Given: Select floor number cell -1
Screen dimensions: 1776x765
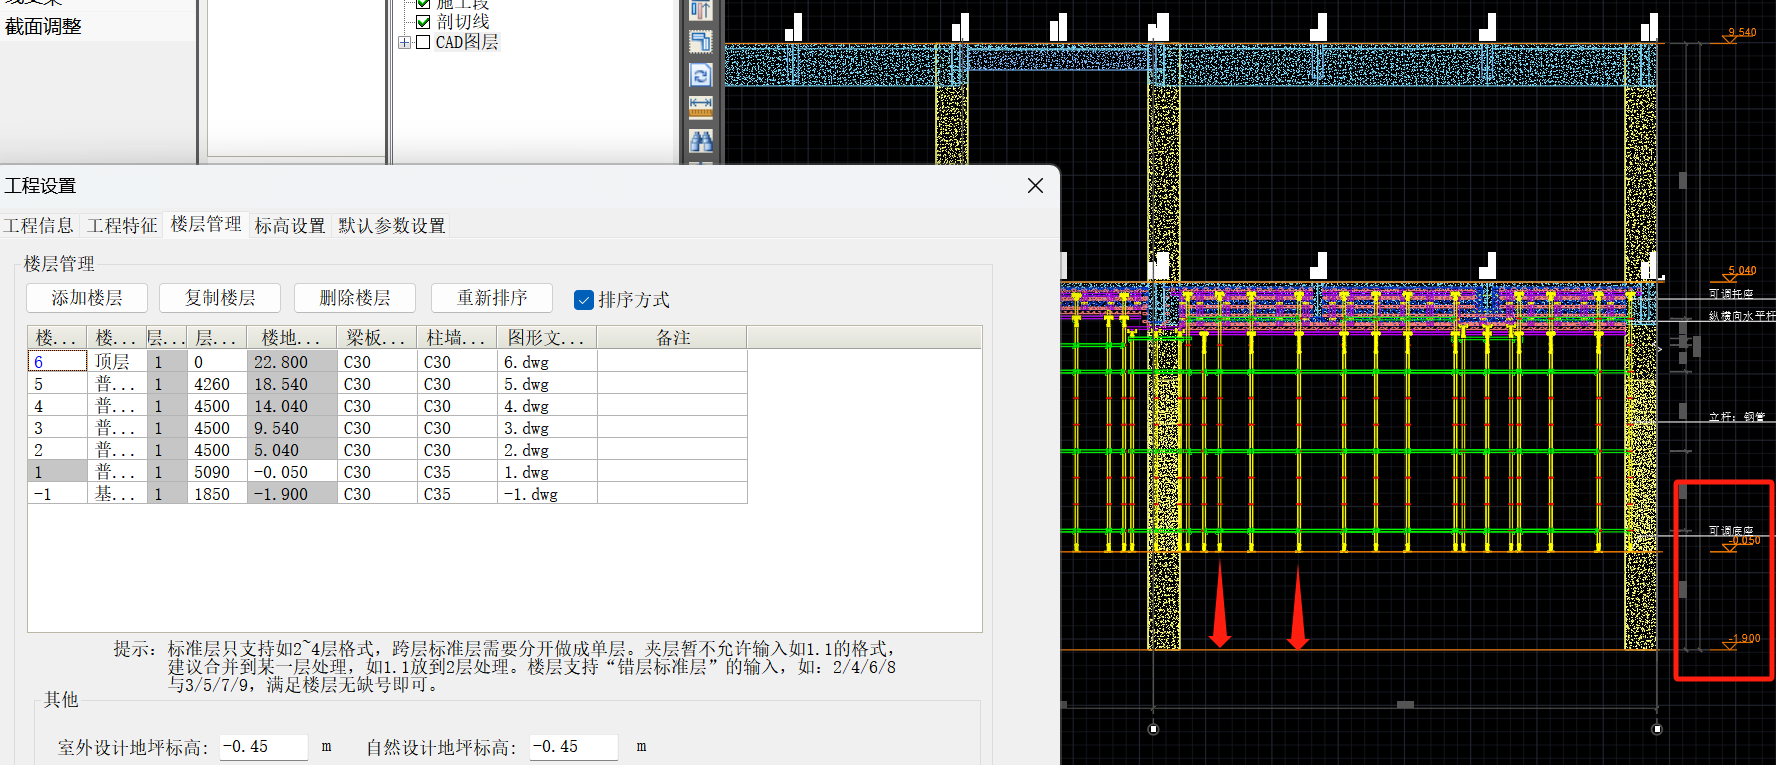Looking at the screenshot, I should point(57,493).
